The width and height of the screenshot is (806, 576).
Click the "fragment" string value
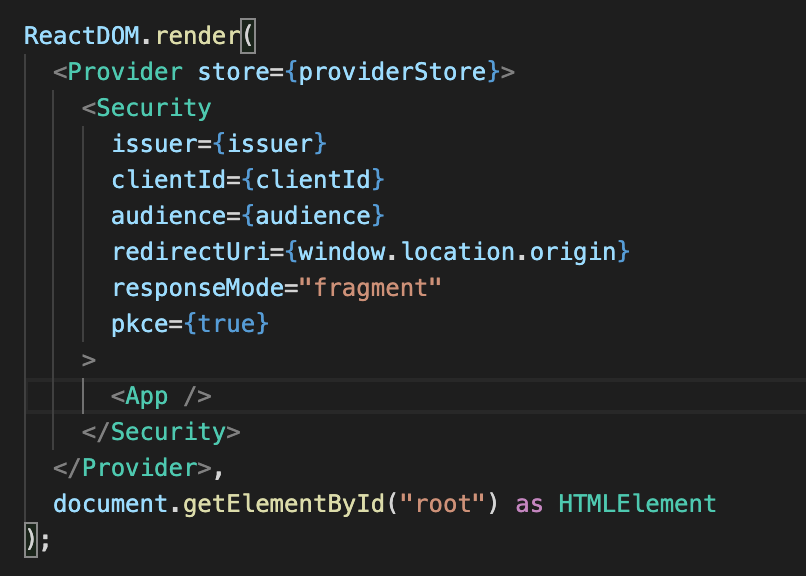pos(370,288)
